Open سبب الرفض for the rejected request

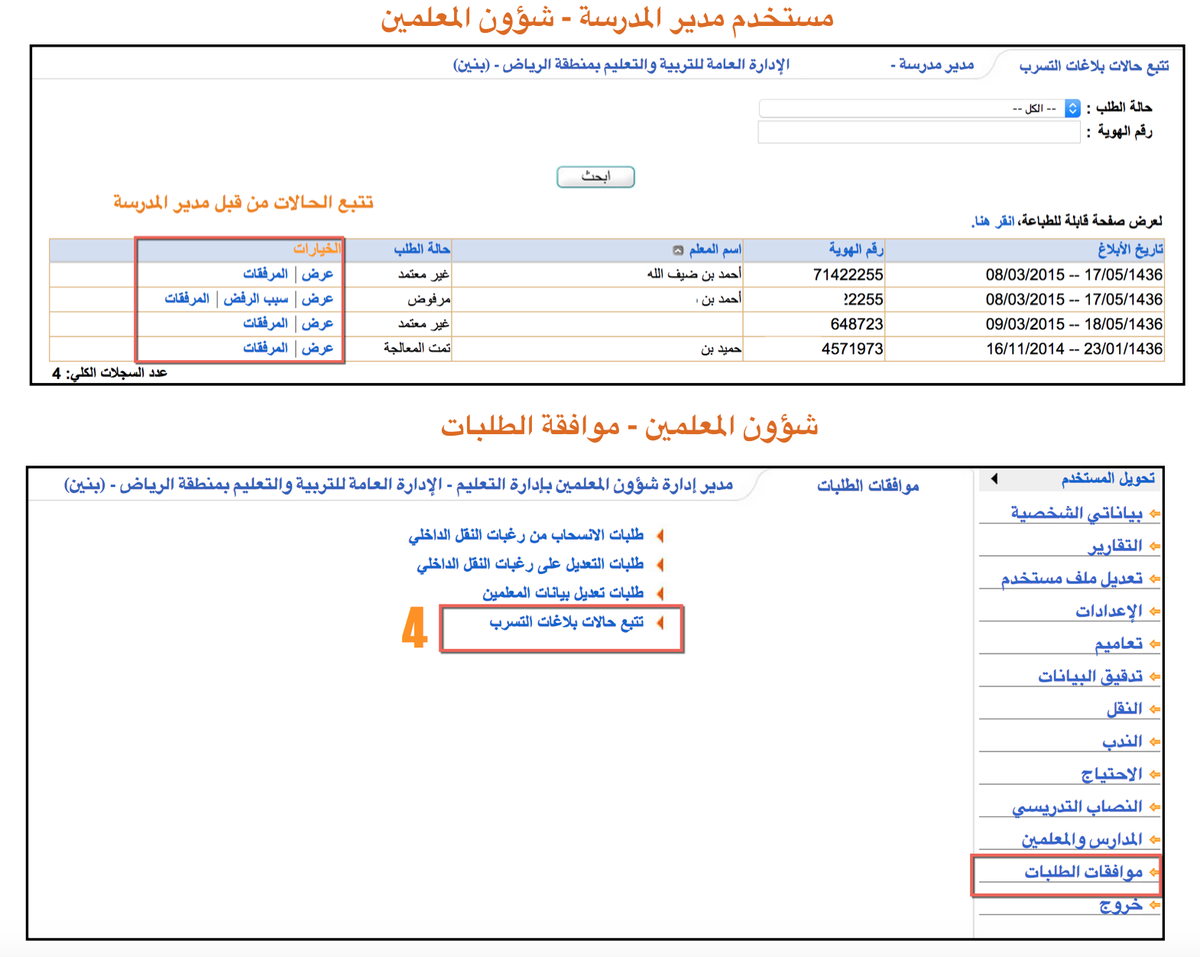click(256, 299)
